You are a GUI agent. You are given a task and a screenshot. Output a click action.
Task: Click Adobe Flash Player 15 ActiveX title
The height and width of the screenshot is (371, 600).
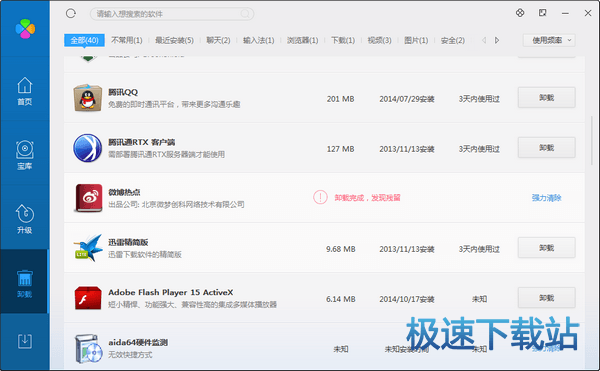pyautogui.click(x=171, y=293)
